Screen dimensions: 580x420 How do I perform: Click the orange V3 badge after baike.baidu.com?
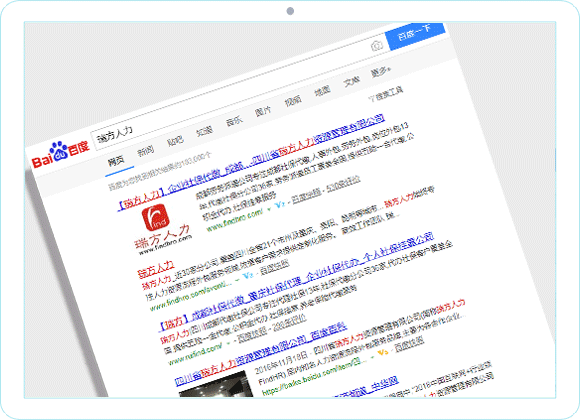383,352
